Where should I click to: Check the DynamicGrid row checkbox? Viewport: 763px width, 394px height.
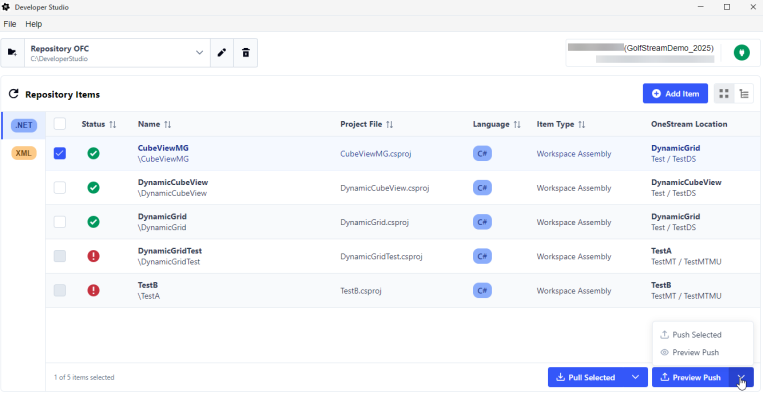coord(60,222)
